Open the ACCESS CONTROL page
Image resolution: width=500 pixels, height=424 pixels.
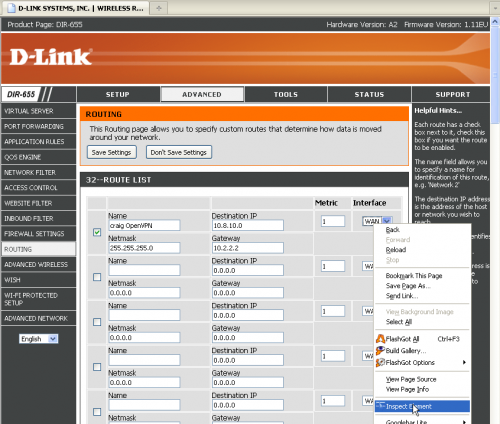coord(38,188)
